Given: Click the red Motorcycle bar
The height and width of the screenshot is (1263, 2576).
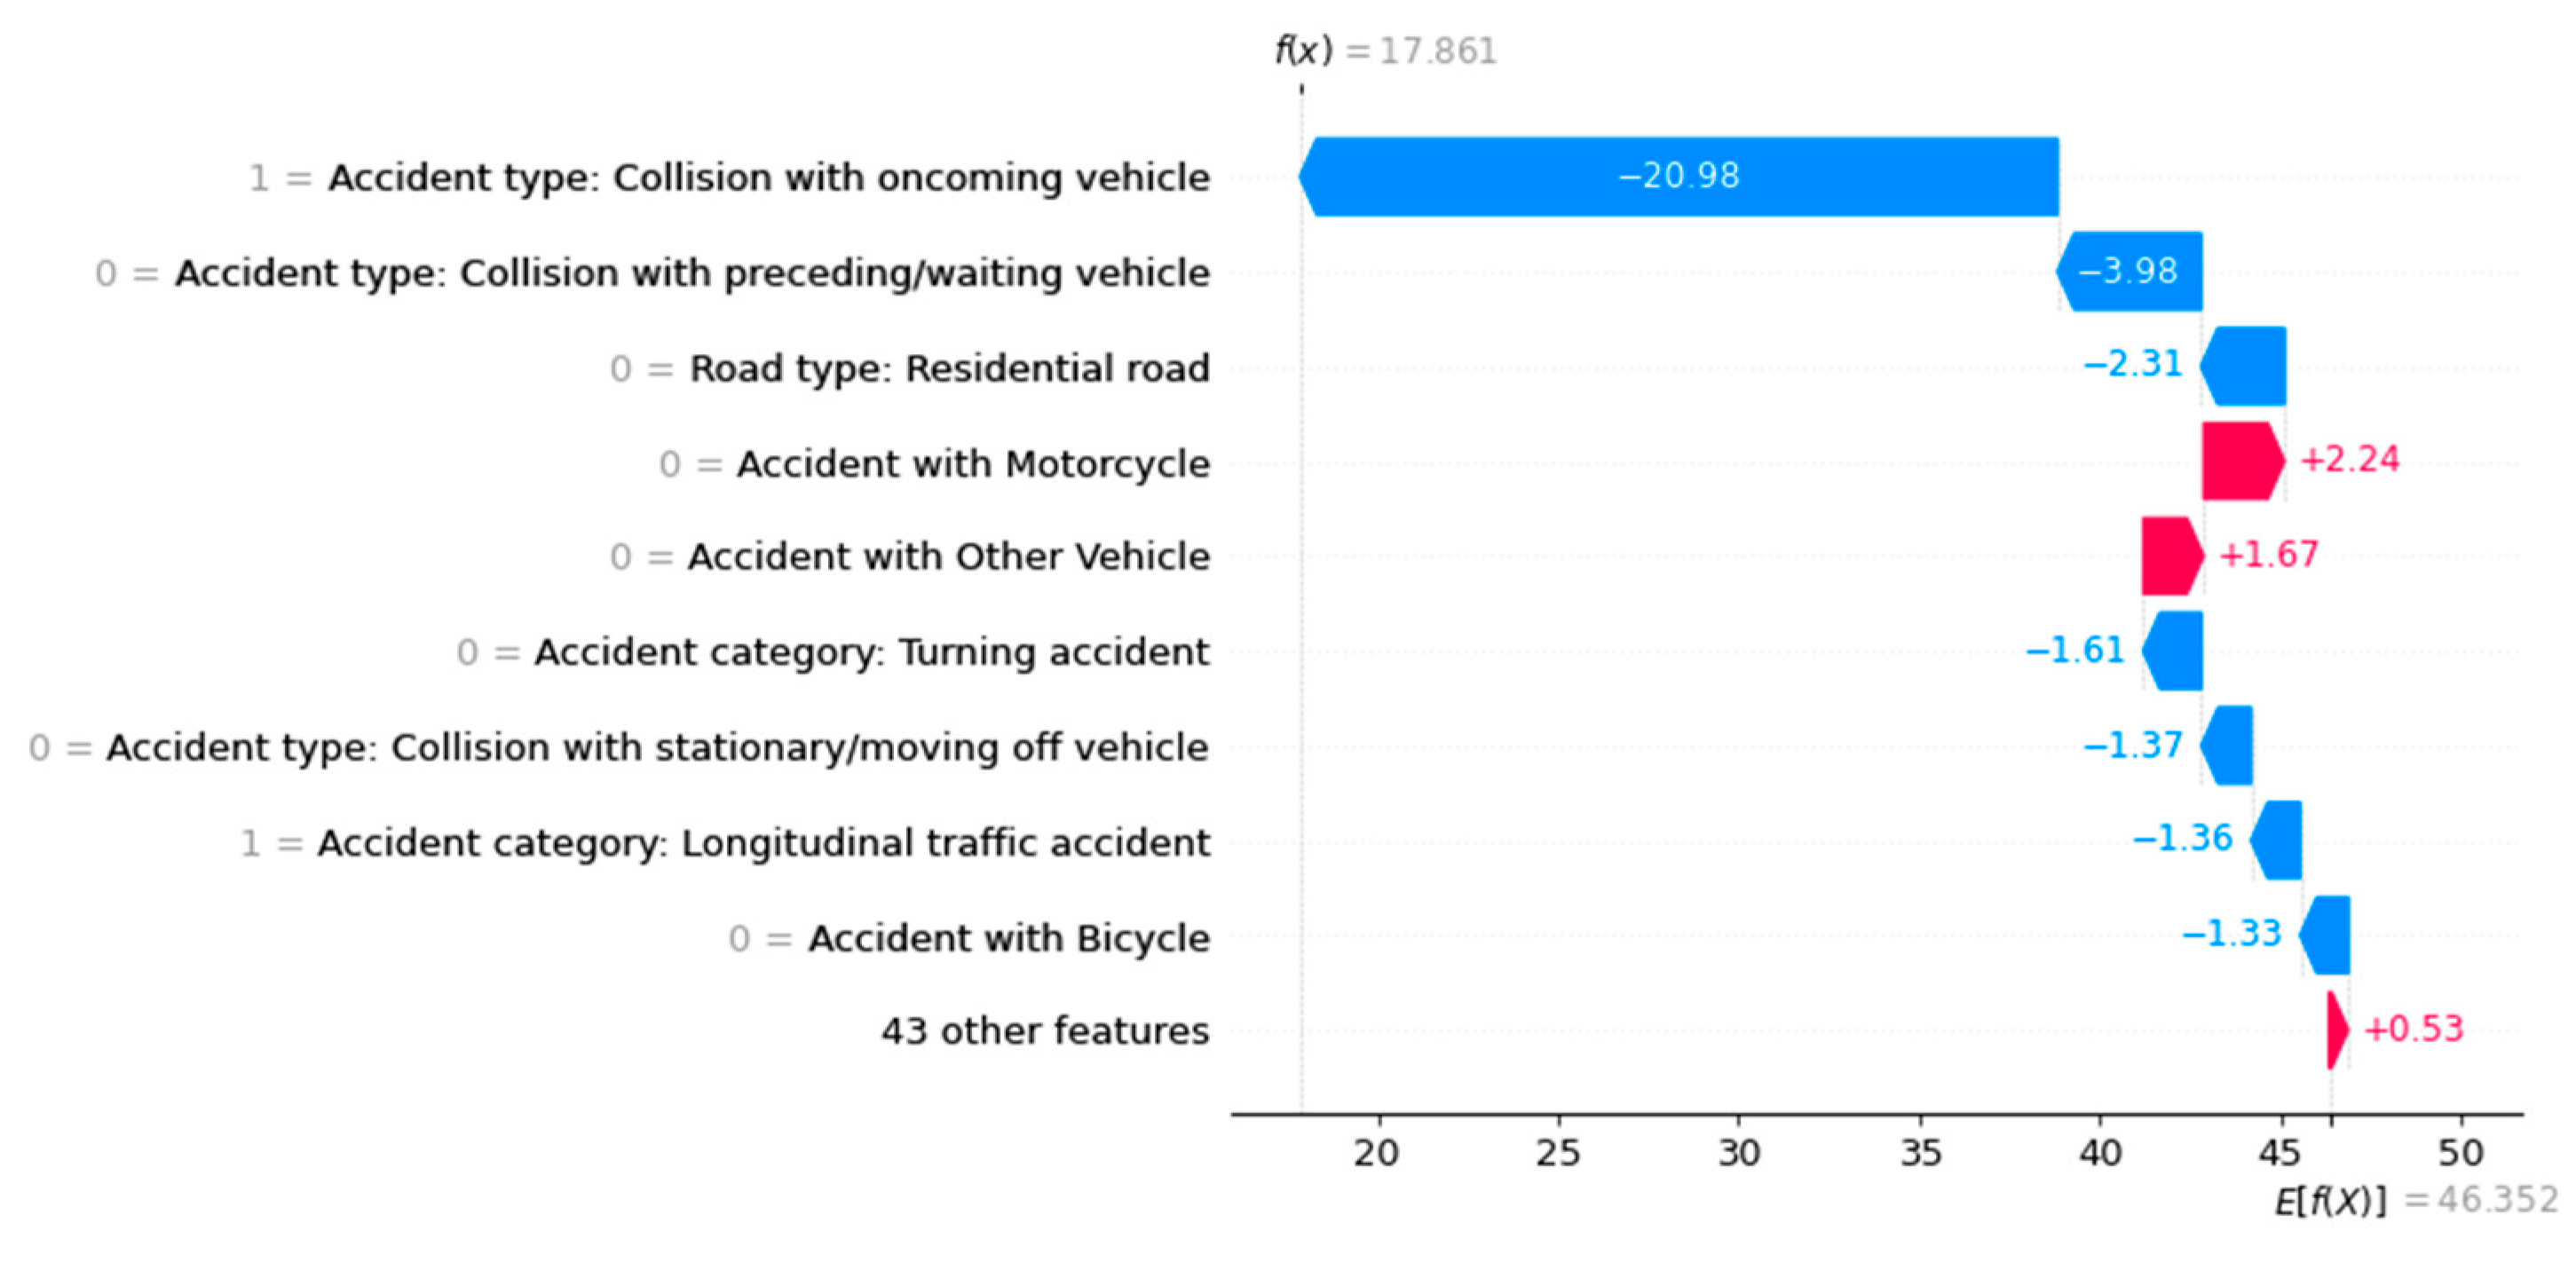Looking at the screenshot, I should [x=2241, y=461].
